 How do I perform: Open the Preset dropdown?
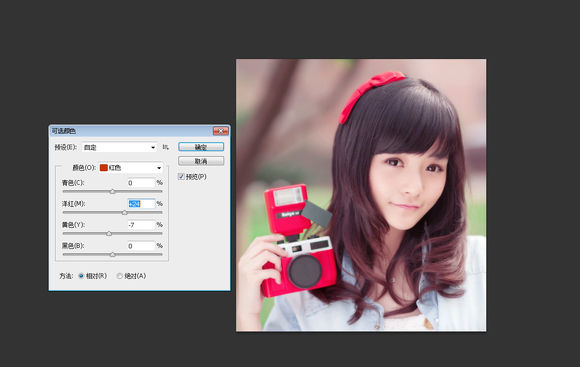click(119, 147)
